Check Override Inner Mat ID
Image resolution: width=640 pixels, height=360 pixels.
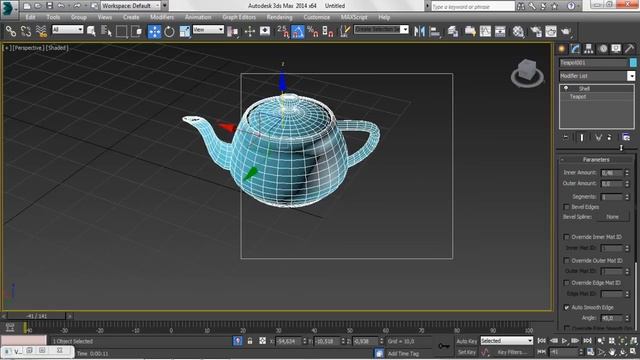(566, 237)
